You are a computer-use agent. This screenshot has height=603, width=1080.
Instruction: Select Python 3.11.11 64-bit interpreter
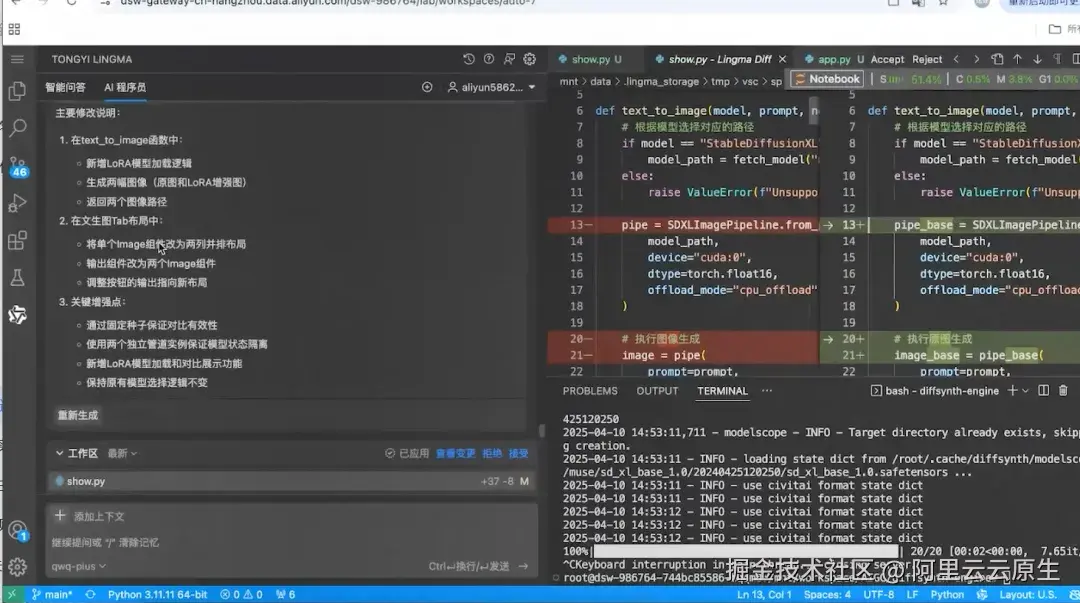[157, 595]
